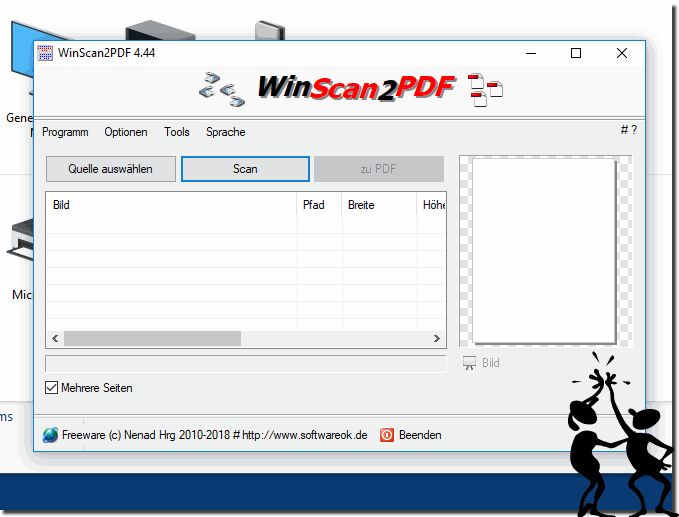Maximize the WinScan2PDF window
679x517 pixels.
(x=576, y=53)
